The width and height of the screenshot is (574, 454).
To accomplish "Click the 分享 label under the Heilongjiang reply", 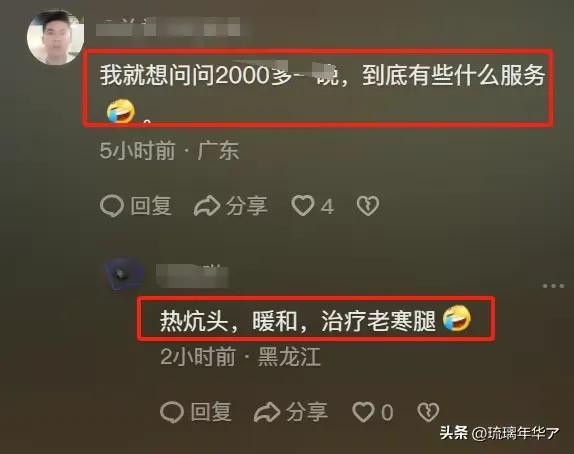I will point(307,412).
